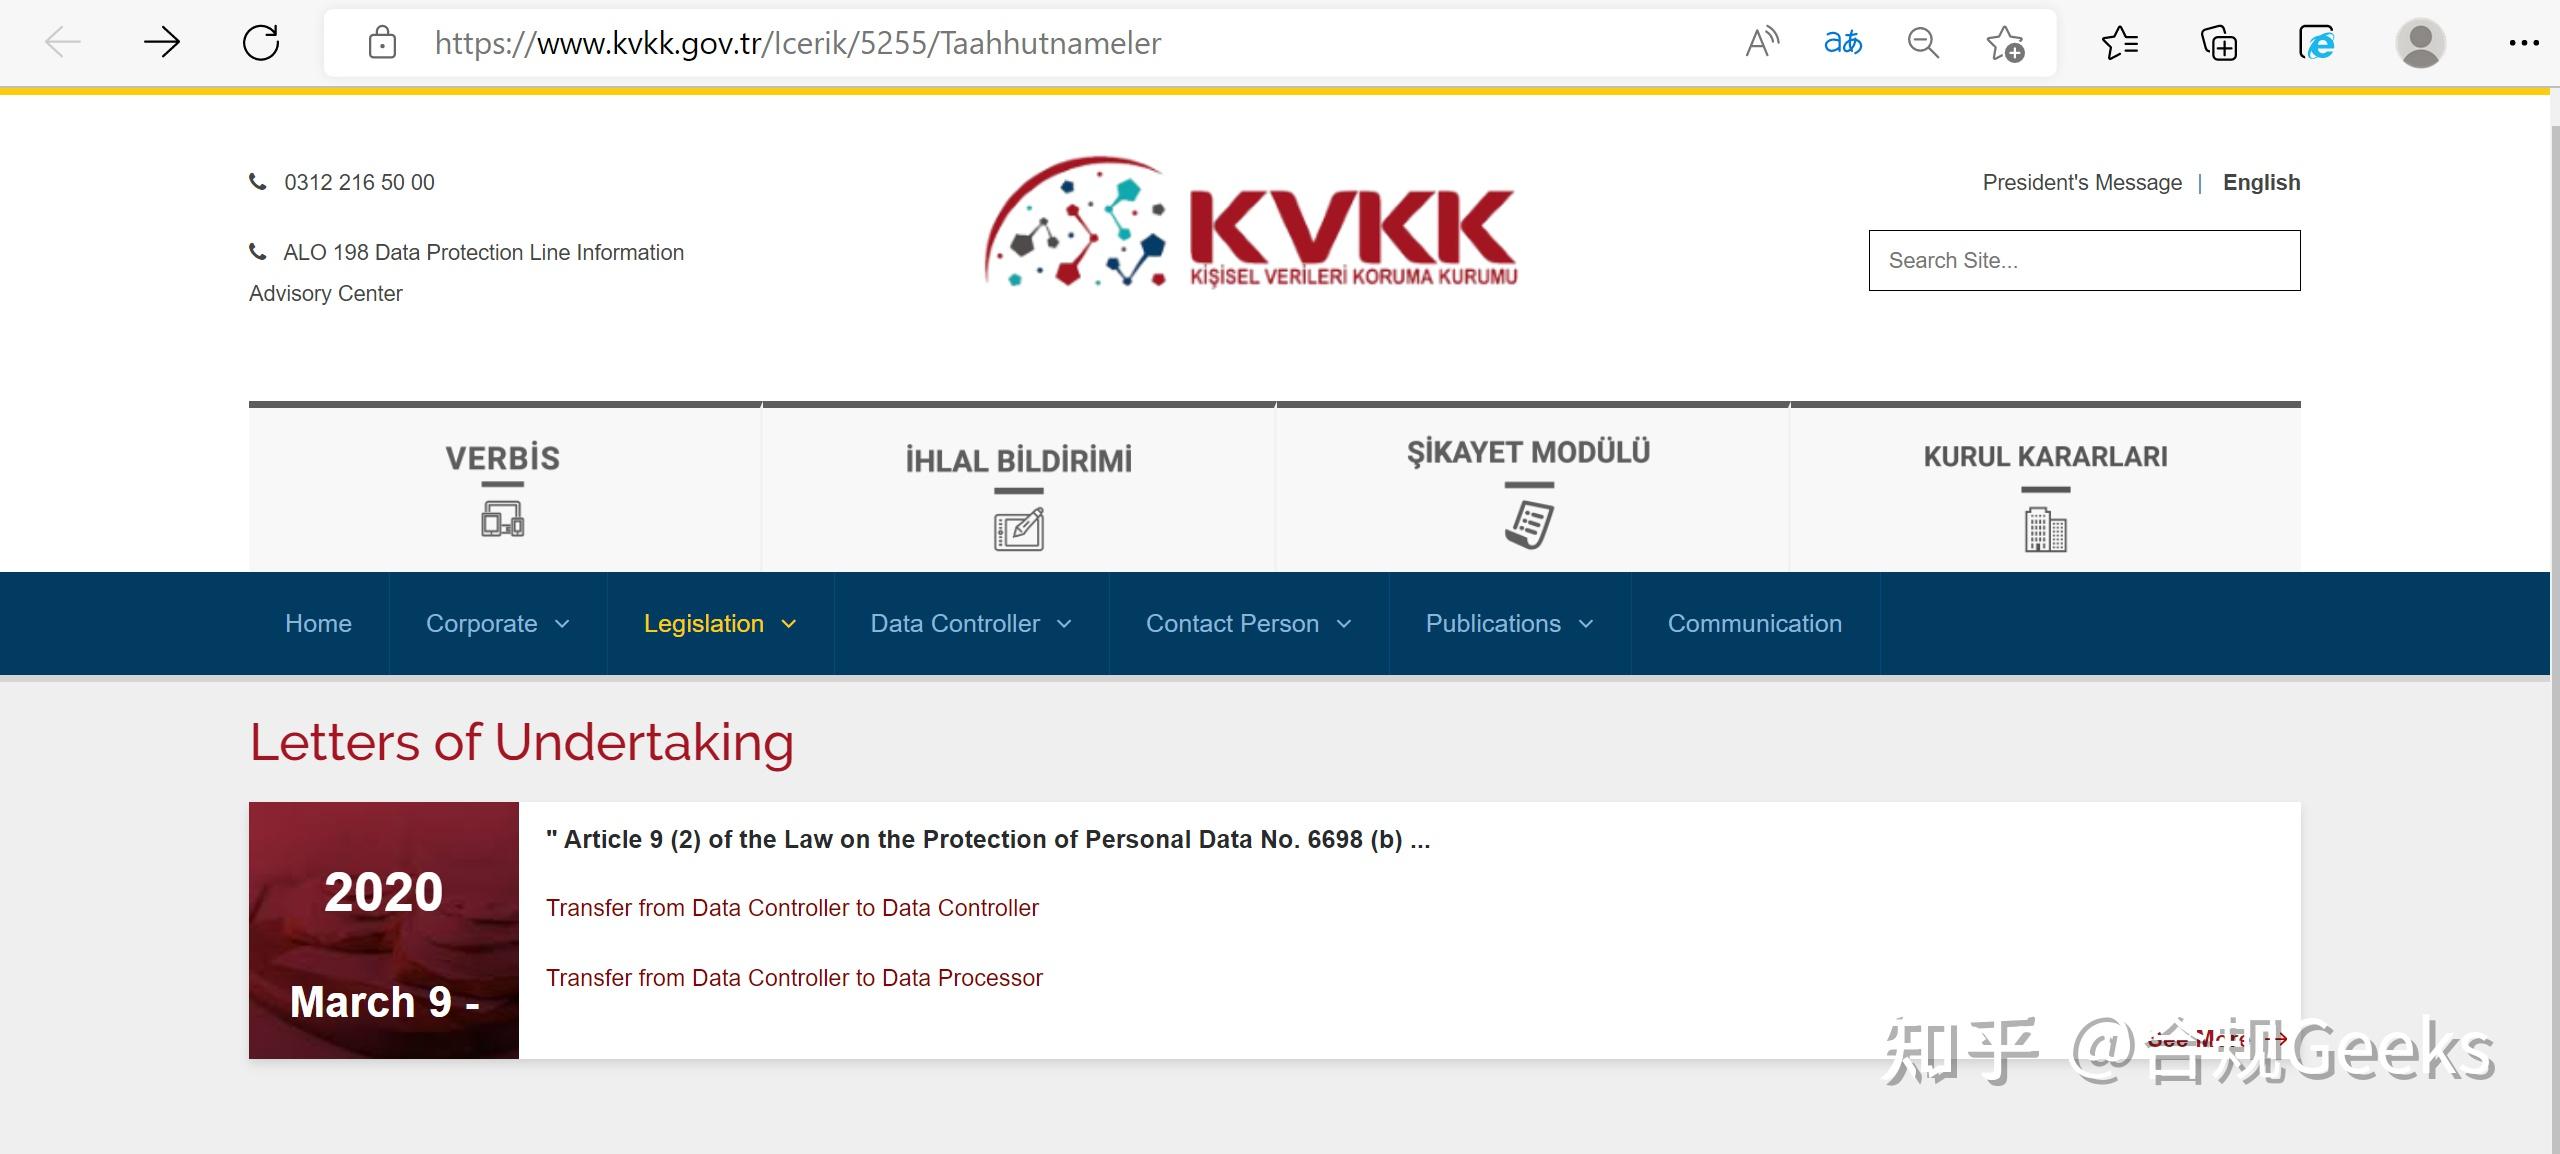Screen dimensions: 2560x1154
Task: Add page to favorites star icon
Action: point(2005,44)
